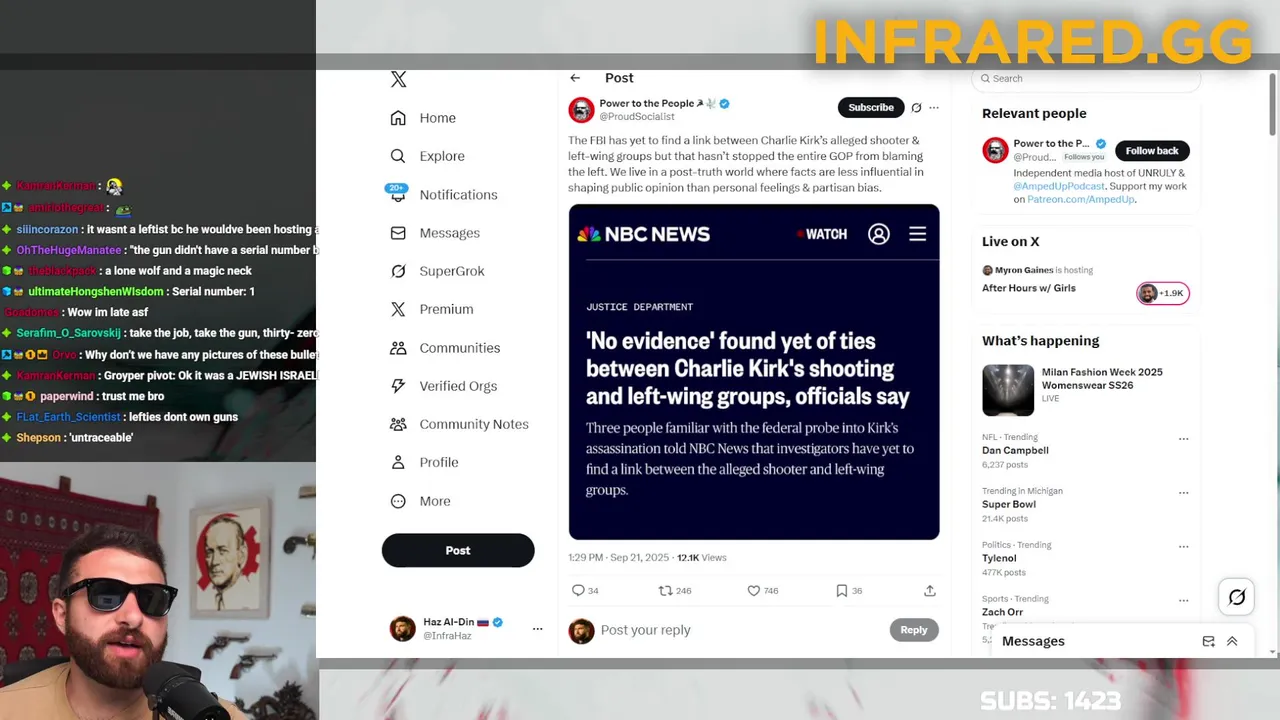Click the 1.9K listeners badge
The height and width of the screenshot is (720, 1280).
(x=1163, y=293)
